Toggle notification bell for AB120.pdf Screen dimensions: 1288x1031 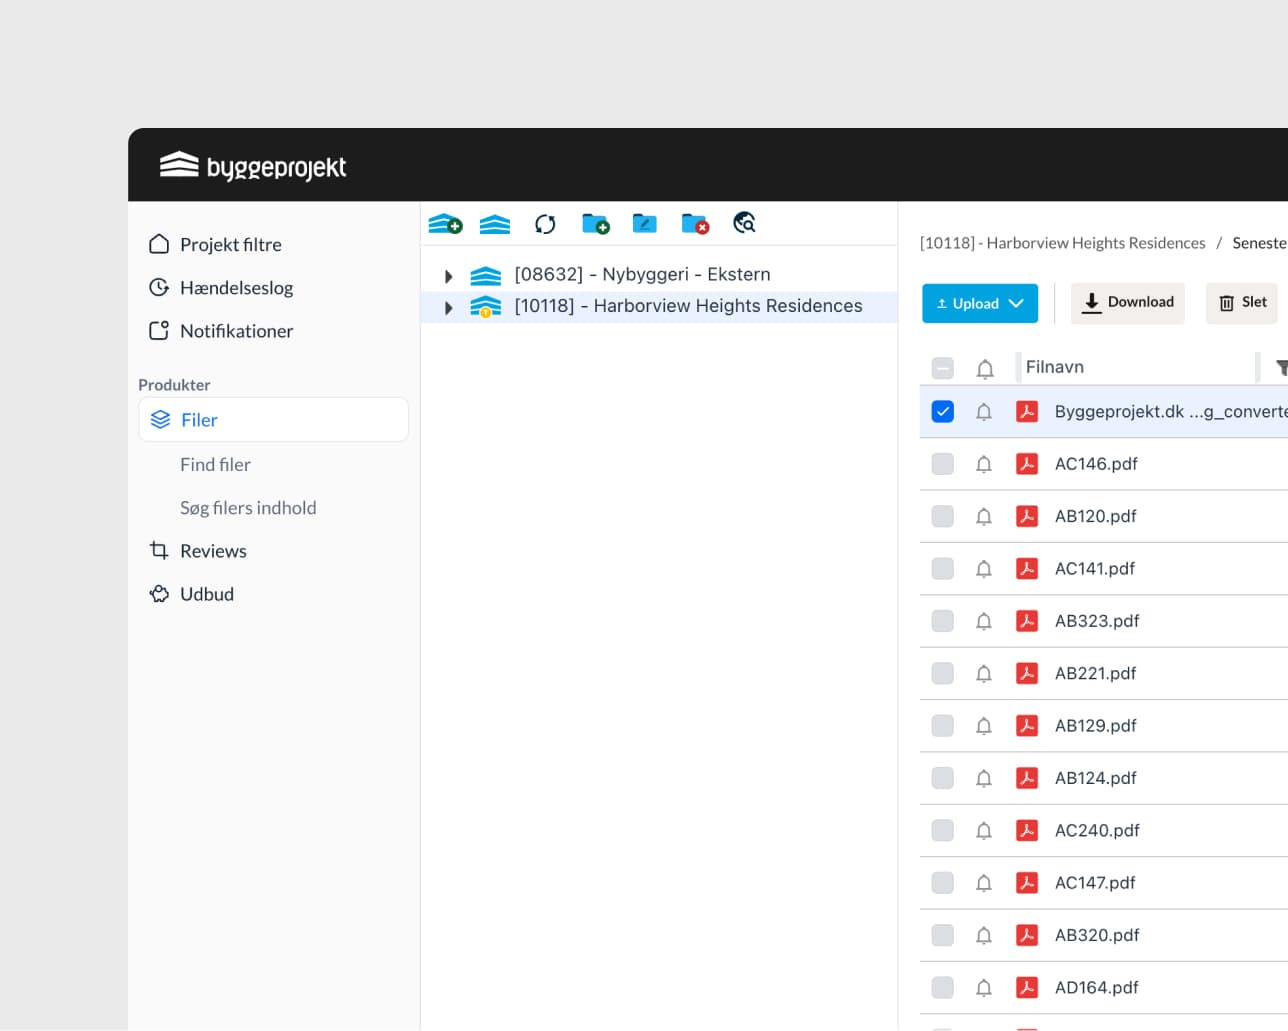click(984, 516)
